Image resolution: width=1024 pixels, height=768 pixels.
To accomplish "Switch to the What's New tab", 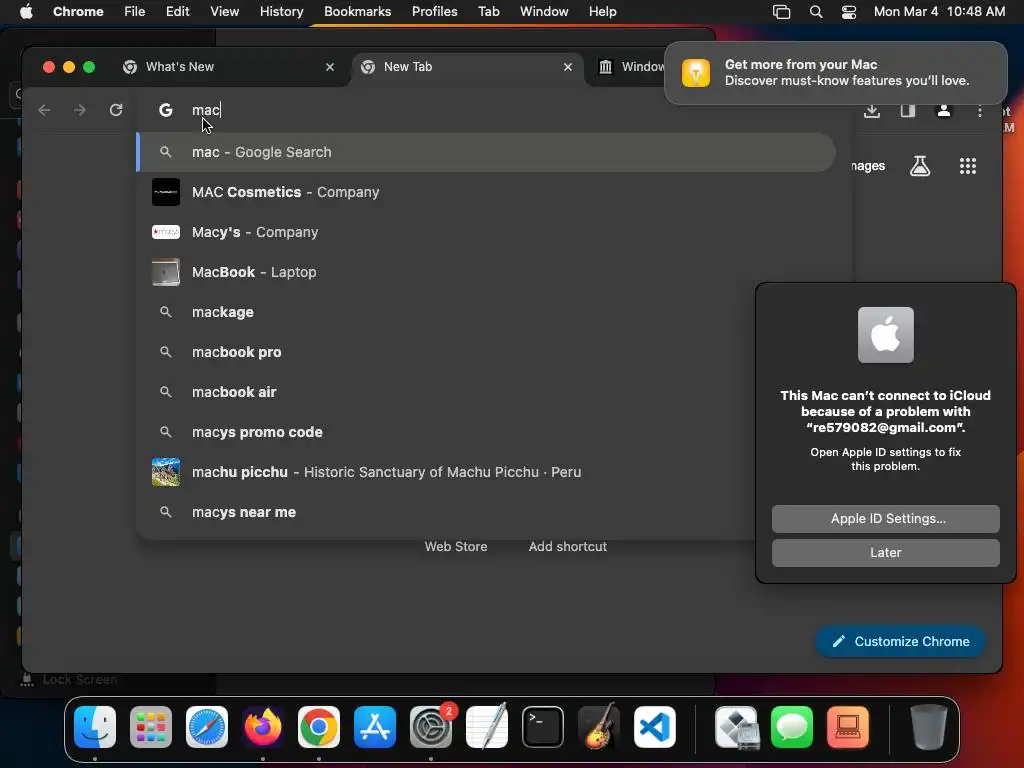I will pyautogui.click(x=229, y=67).
